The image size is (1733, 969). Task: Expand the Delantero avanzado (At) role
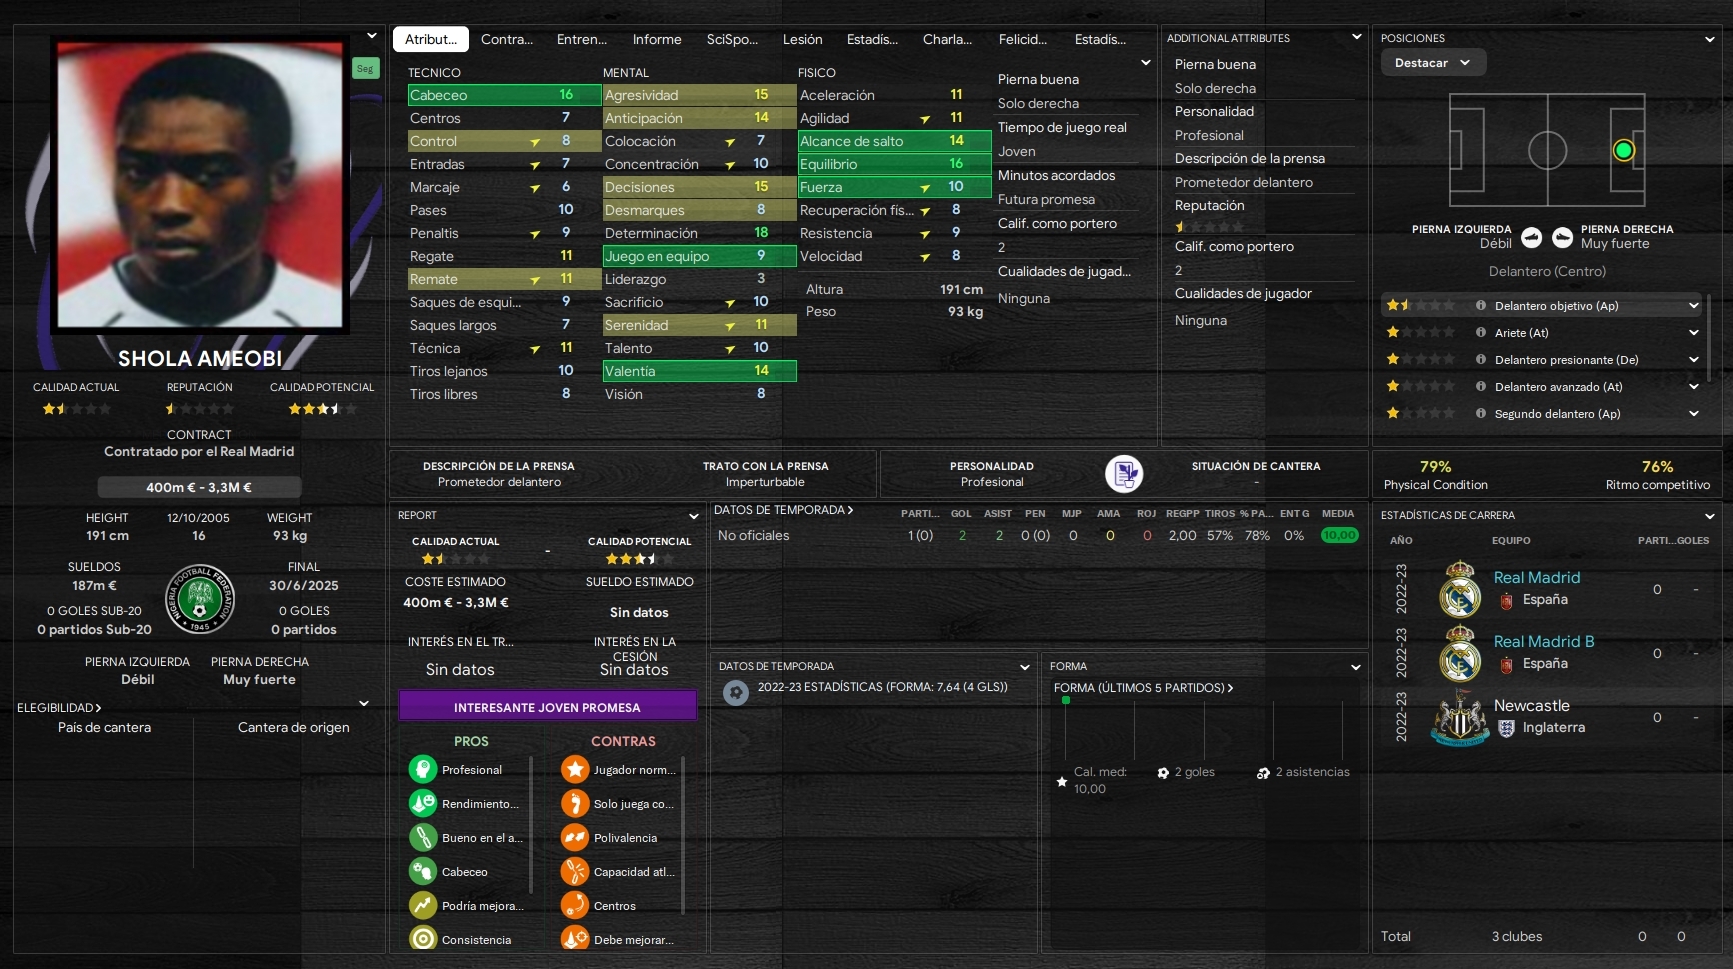coord(1694,387)
